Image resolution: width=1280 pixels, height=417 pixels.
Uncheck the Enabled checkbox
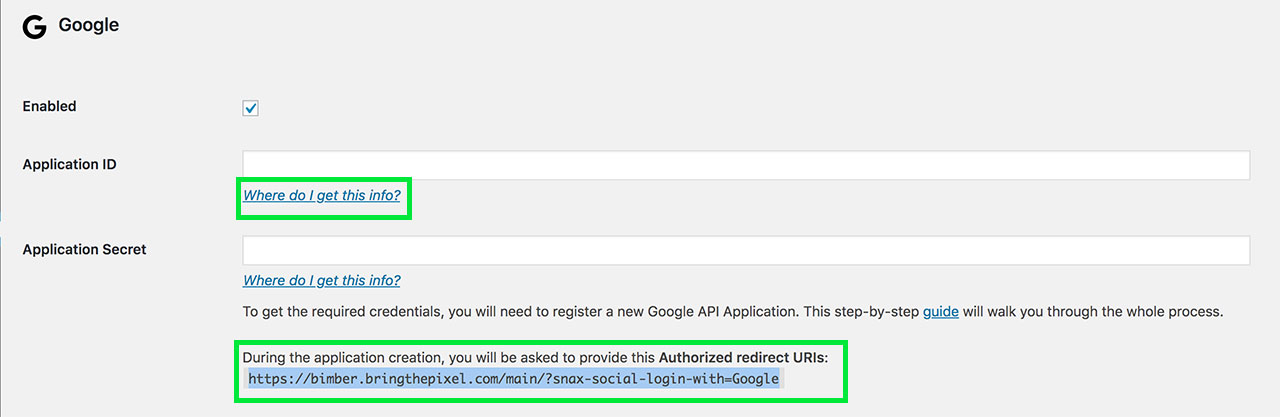tap(251, 108)
